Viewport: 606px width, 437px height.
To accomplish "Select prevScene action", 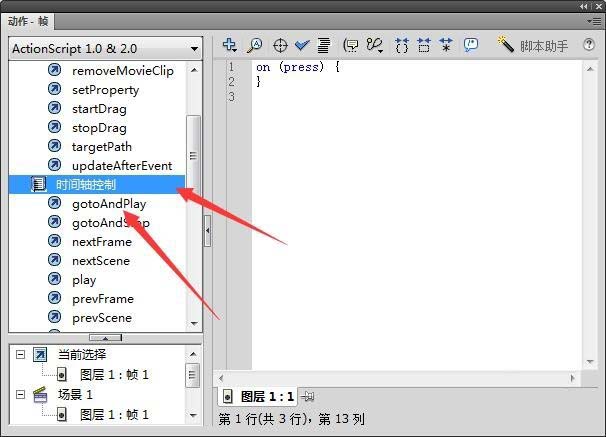I will [x=102, y=318].
